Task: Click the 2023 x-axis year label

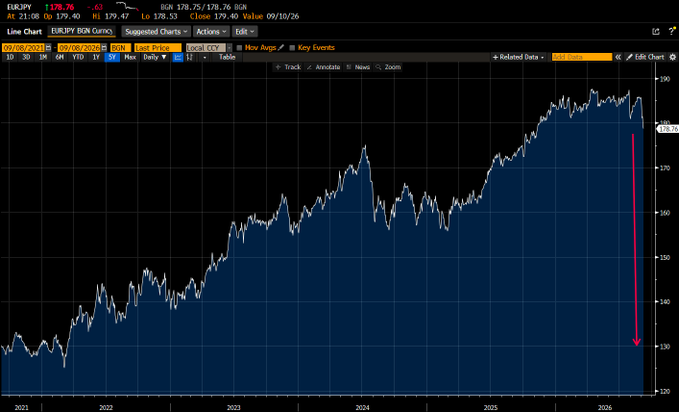Action: click(233, 408)
